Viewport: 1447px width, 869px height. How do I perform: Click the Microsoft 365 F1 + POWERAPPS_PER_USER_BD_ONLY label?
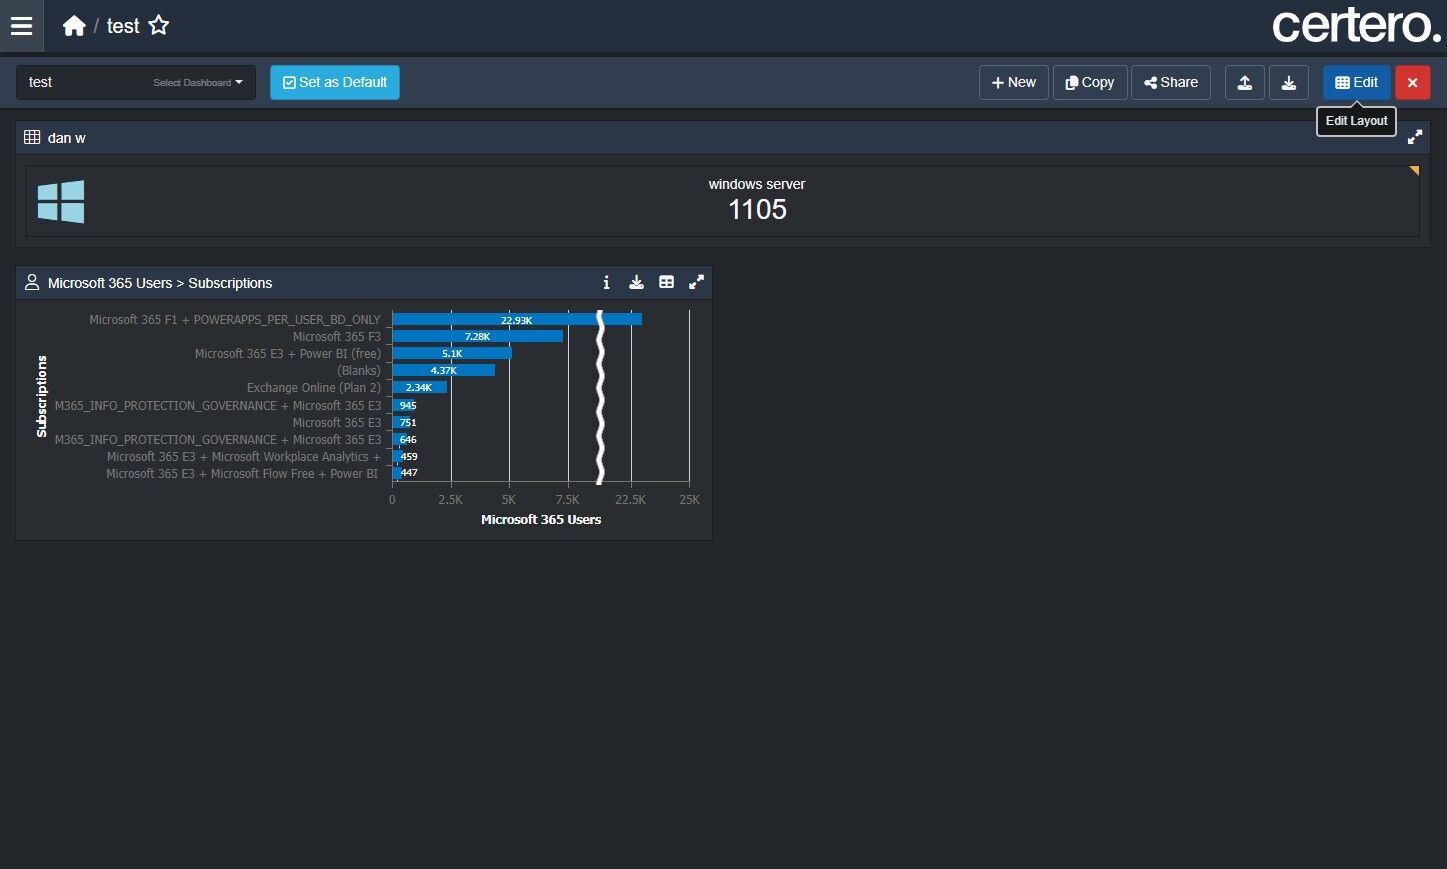pos(235,320)
